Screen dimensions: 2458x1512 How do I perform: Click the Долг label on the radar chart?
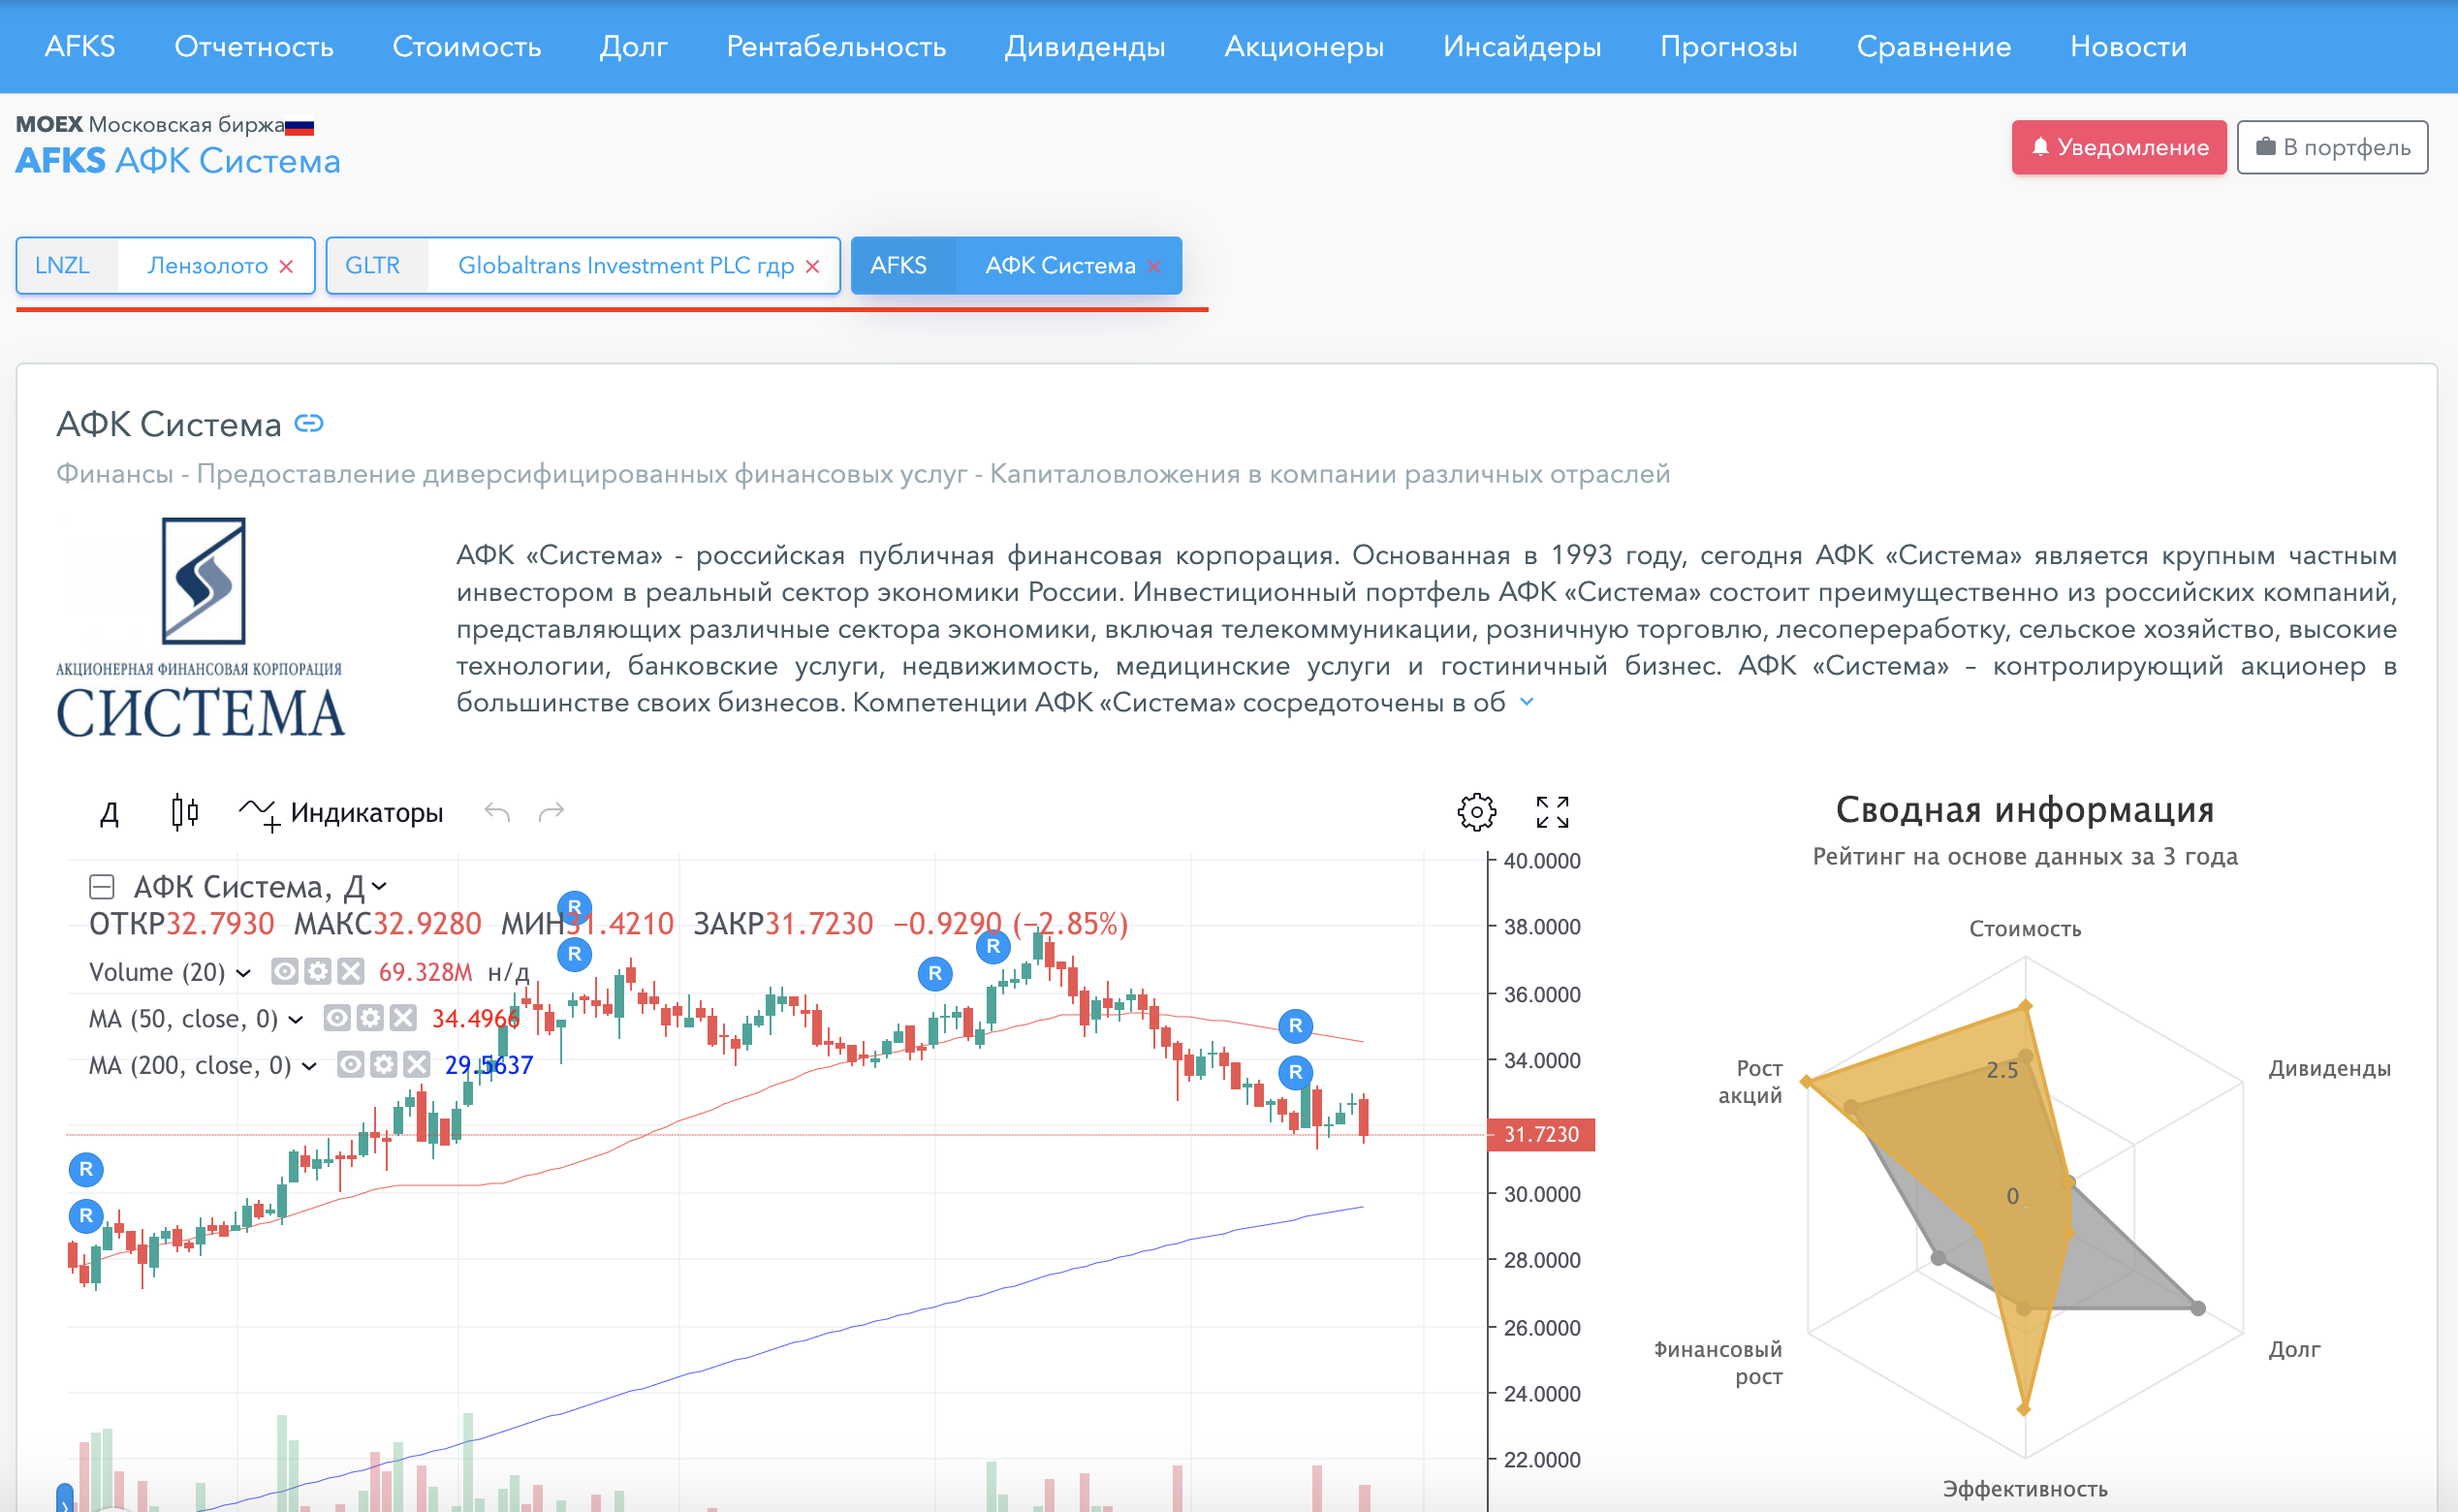pos(2294,1349)
